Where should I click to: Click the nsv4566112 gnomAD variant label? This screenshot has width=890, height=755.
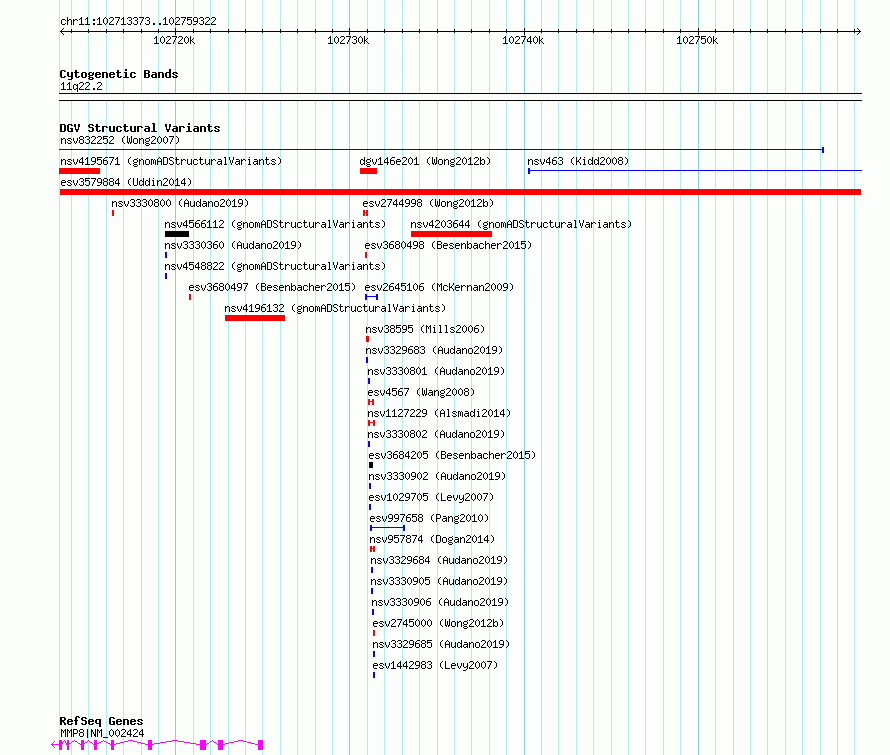coord(275,224)
